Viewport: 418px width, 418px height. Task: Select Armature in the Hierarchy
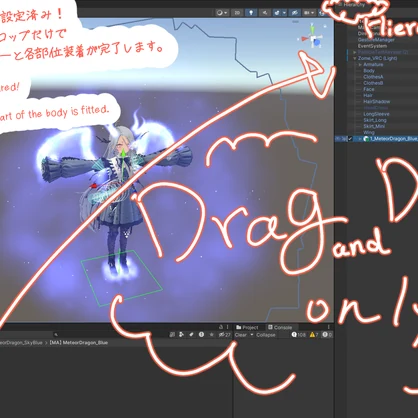coord(373,64)
